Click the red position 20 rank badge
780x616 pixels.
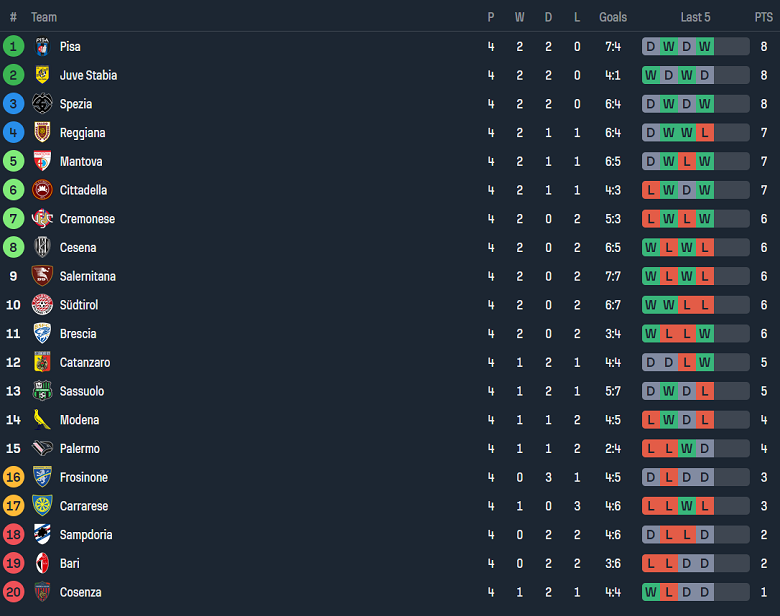tap(13, 592)
